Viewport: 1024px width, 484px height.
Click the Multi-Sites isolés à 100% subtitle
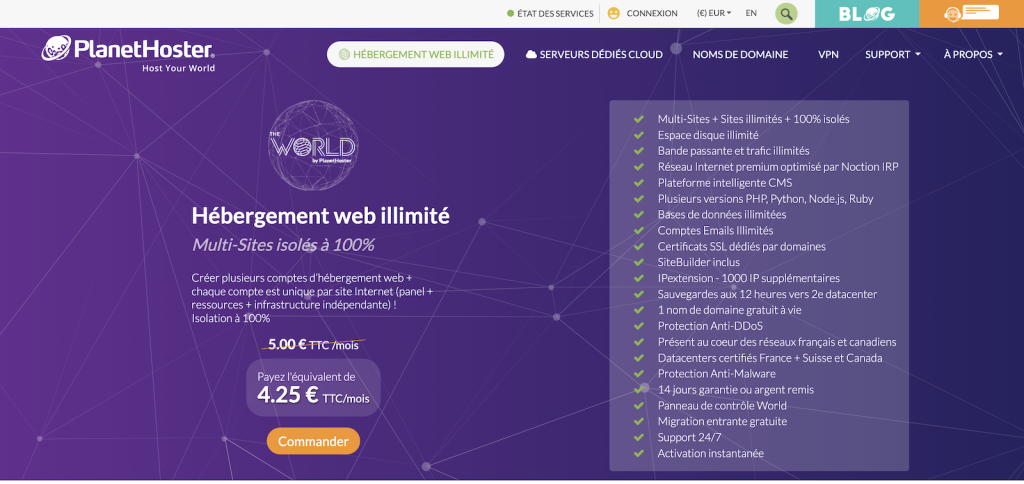click(283, 246)
